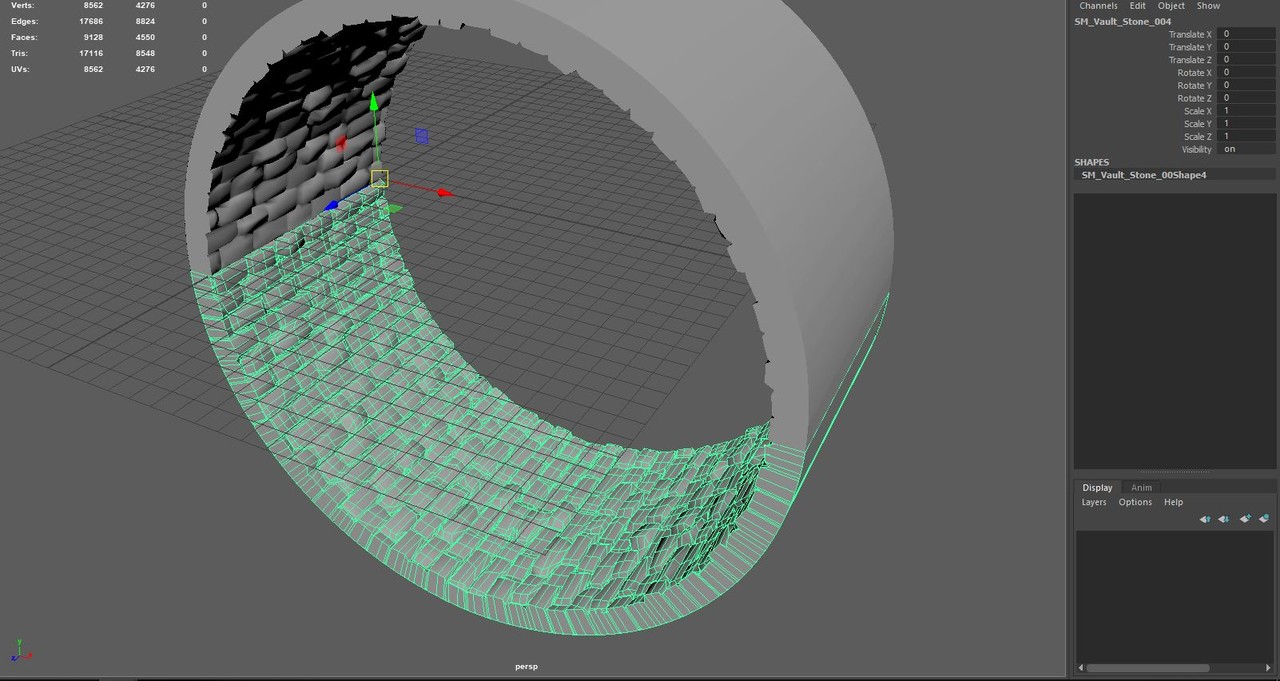Click the selected triangle count 8548
Image resolution: width=1280 pixels, height=681 pixels.
144,53
